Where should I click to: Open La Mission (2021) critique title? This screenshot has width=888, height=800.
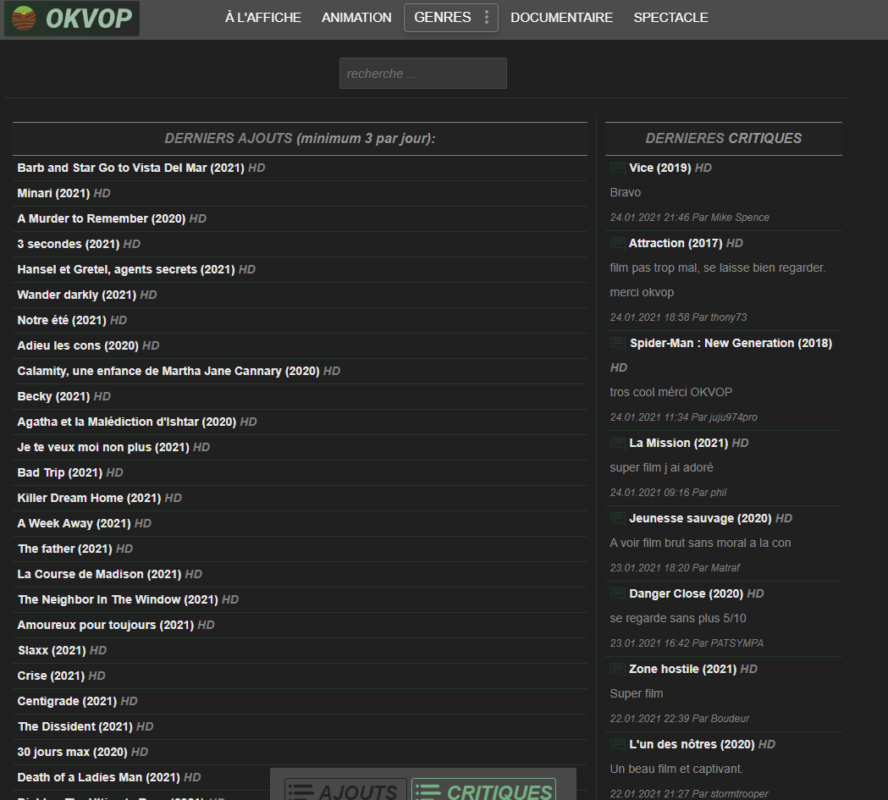678,443
